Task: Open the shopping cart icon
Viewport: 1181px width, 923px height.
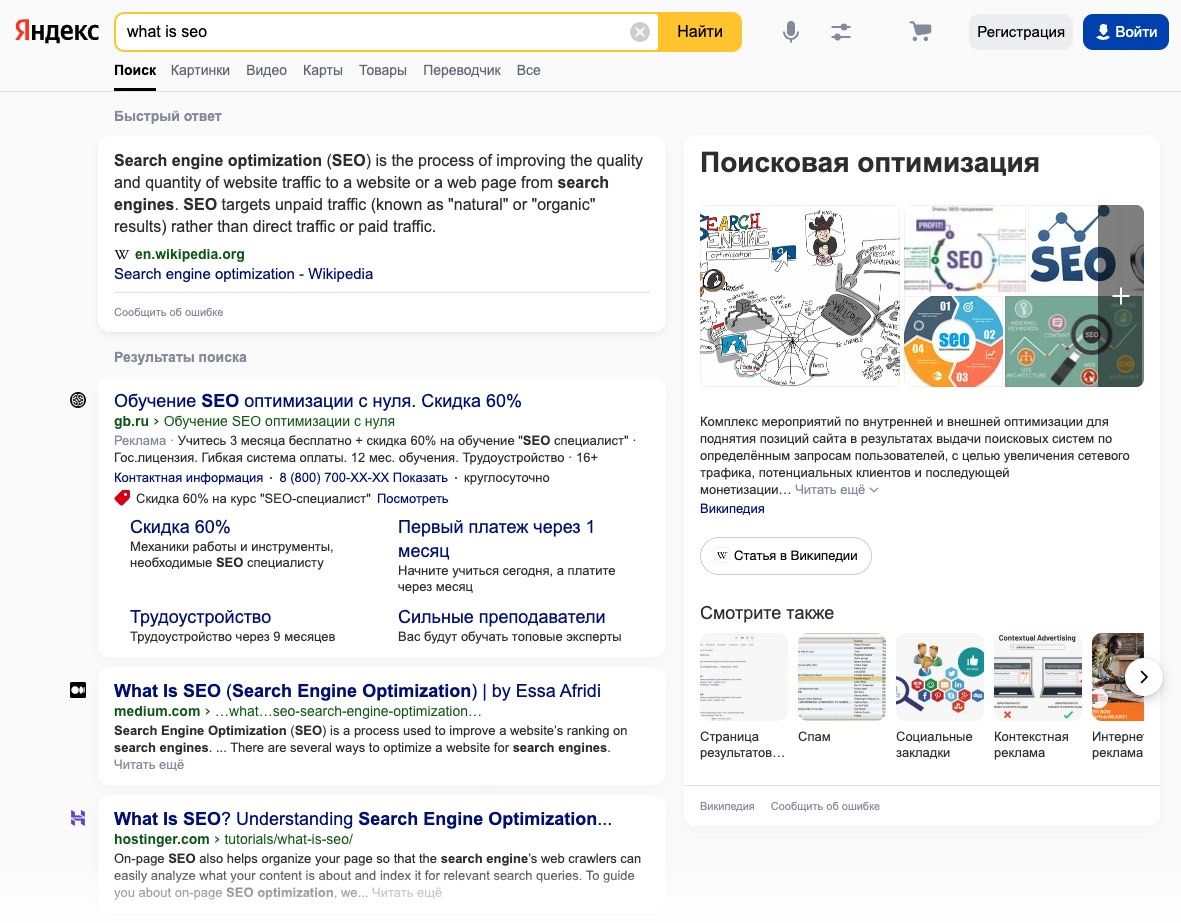Action: tap(920, 32)
